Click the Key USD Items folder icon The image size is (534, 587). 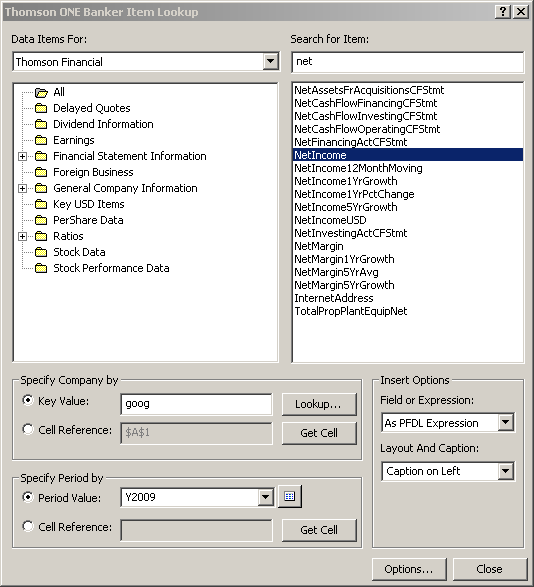point(41,204)
